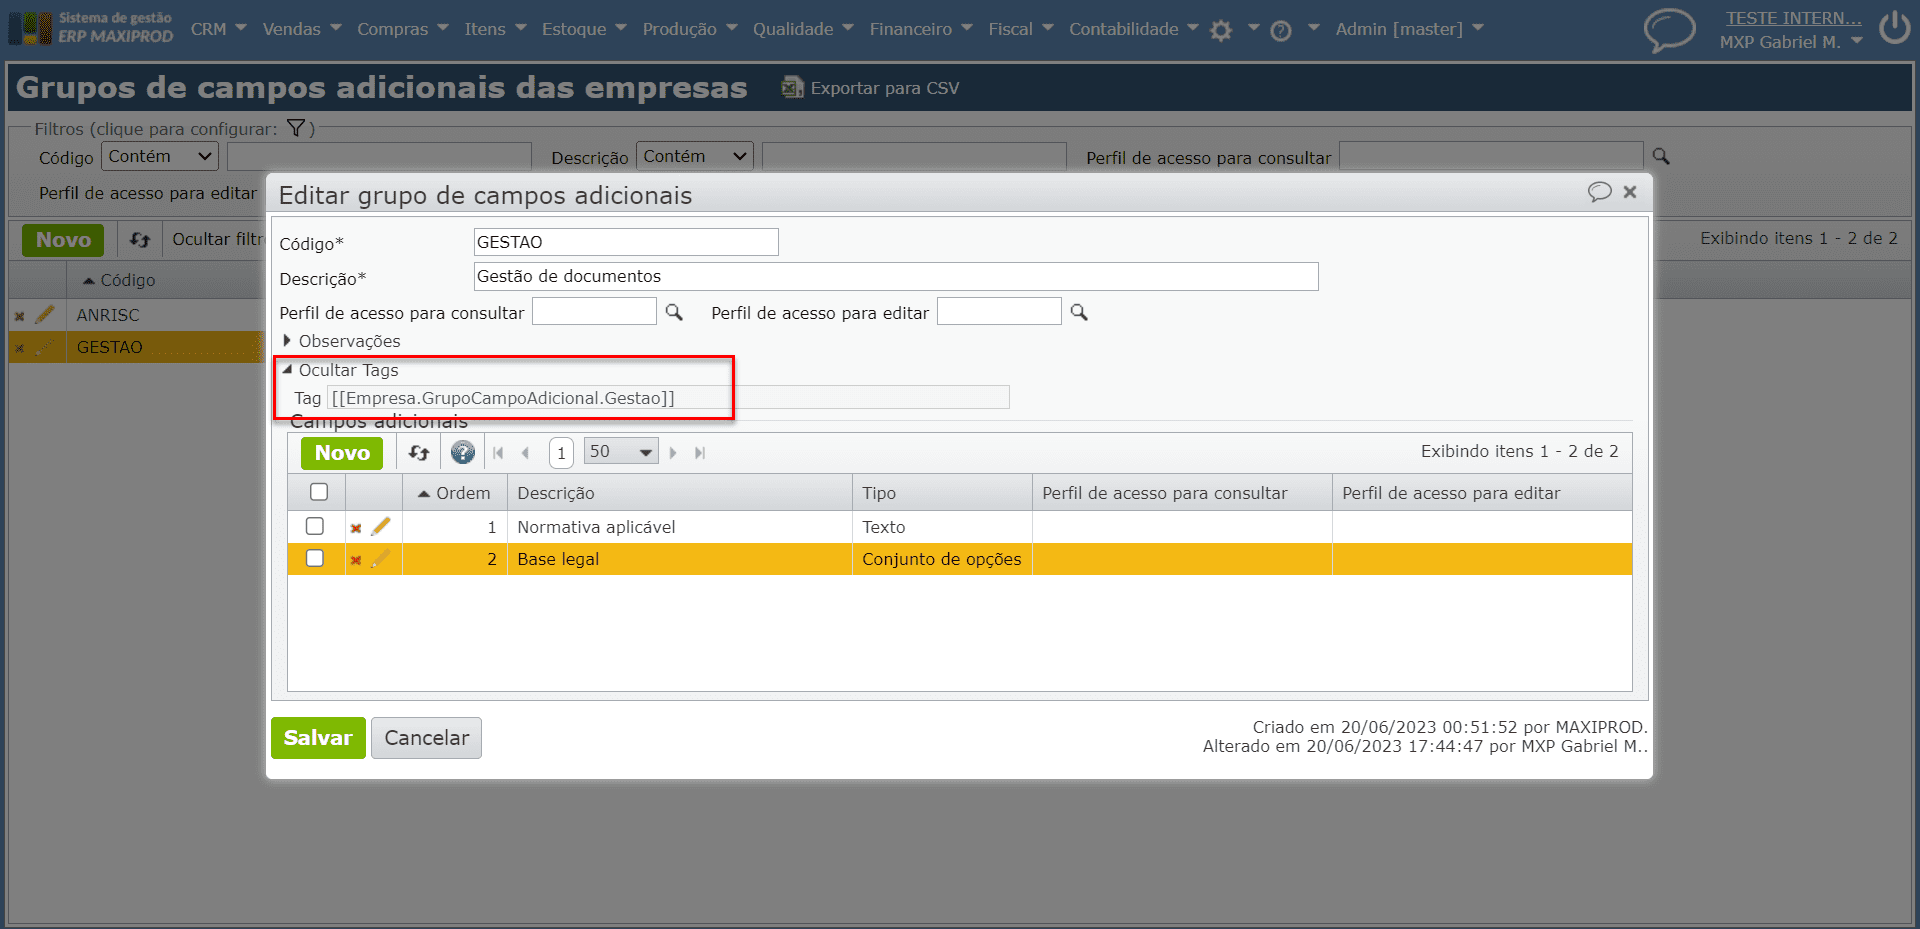
Task: Delete the Normativa aplicável row
Action: (356, 528)
